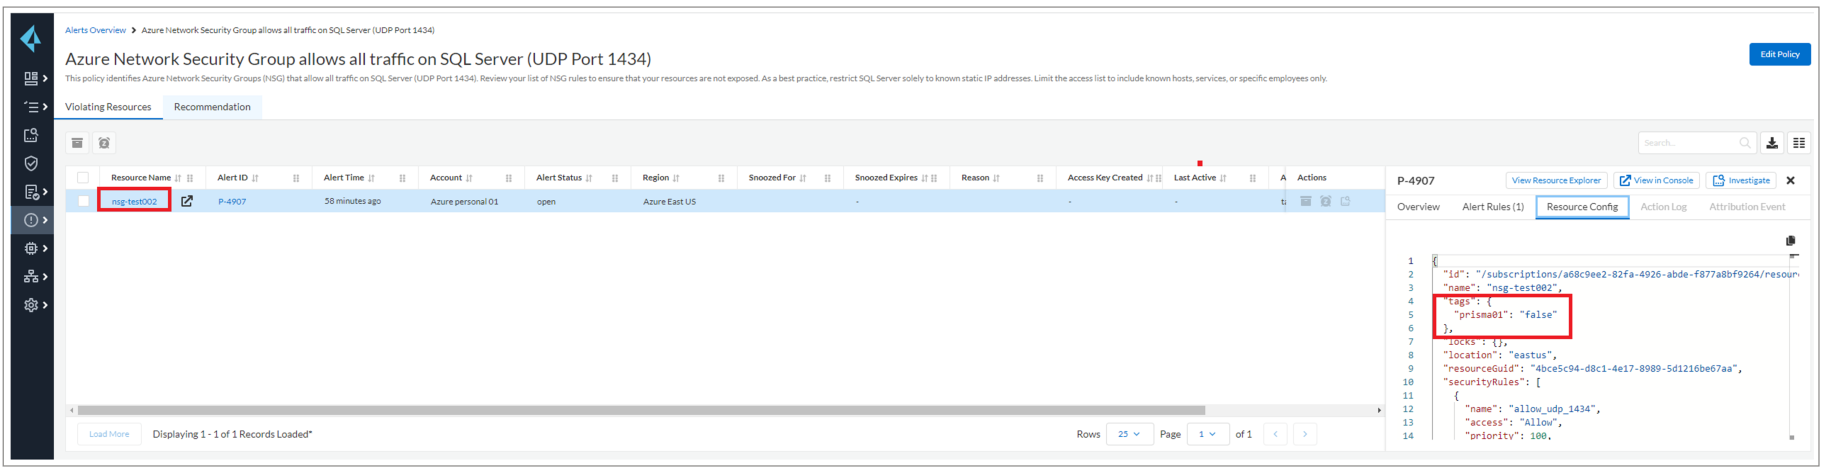Open the P-4907 alert ID link
The height and width of the screenshot is (472, 1824).
[232, 202]
